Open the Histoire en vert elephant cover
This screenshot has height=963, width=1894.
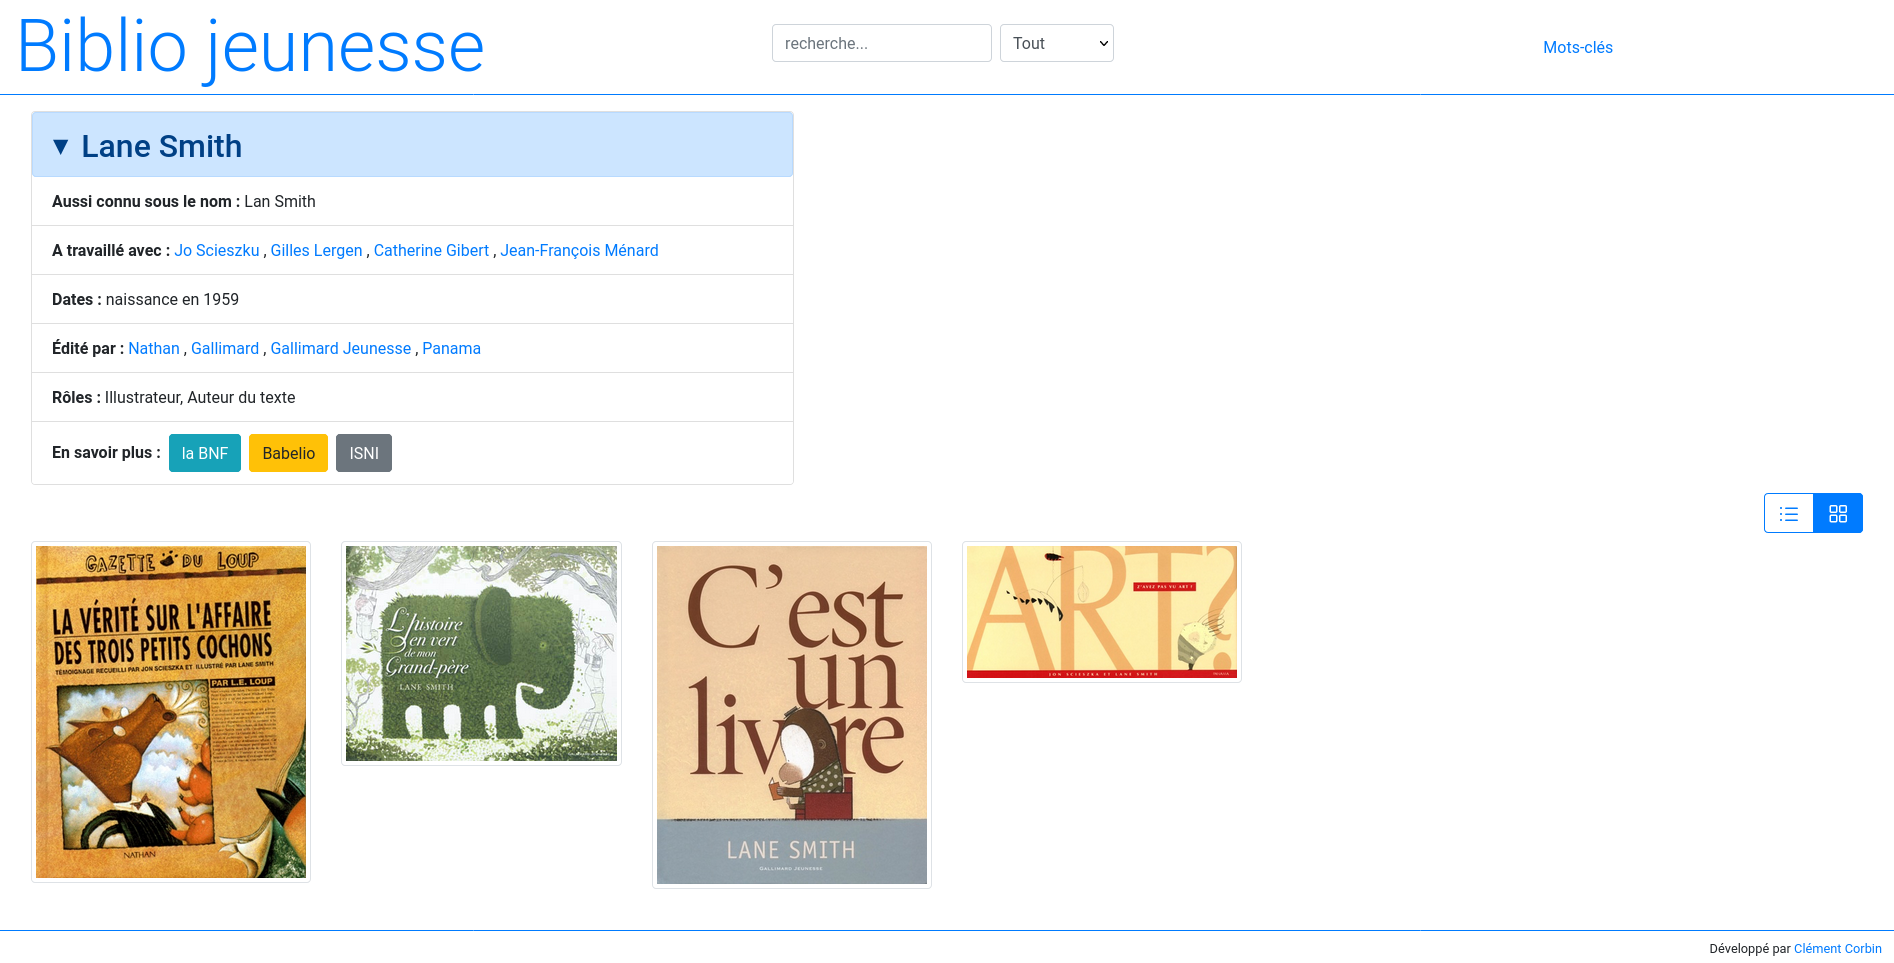(x=481, y=653)
